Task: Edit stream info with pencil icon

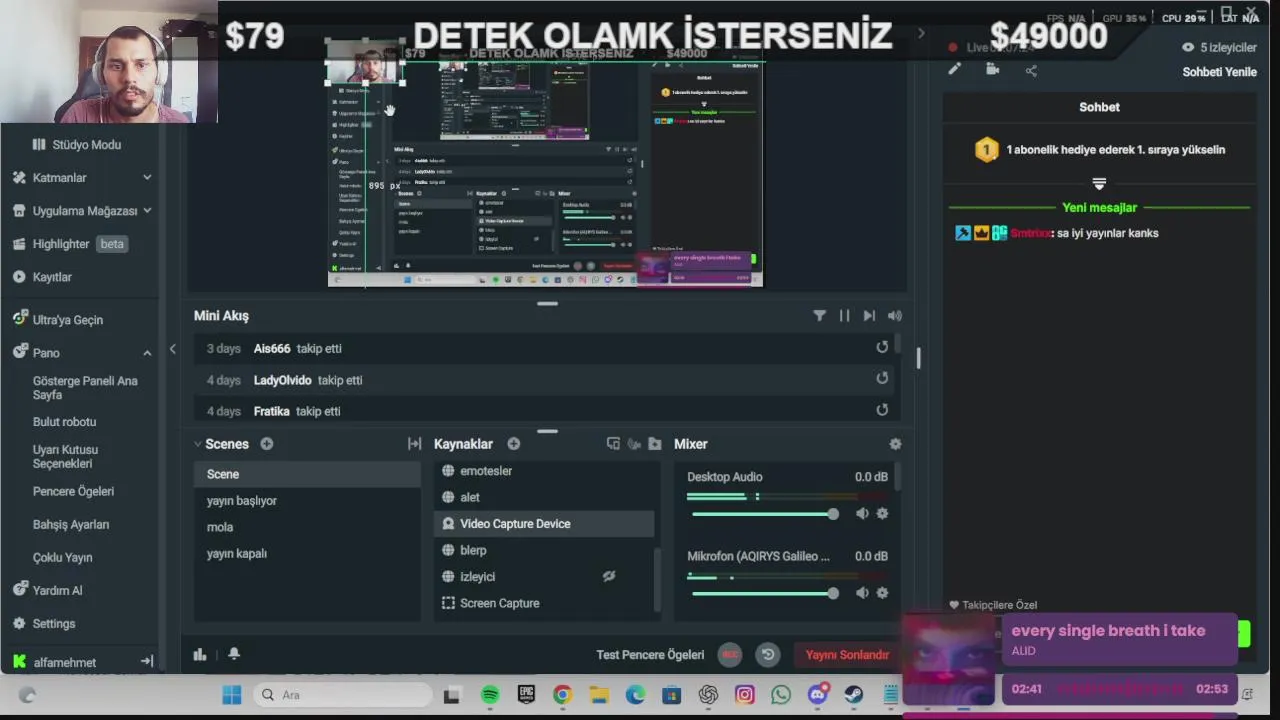Action: click(954, 69)
